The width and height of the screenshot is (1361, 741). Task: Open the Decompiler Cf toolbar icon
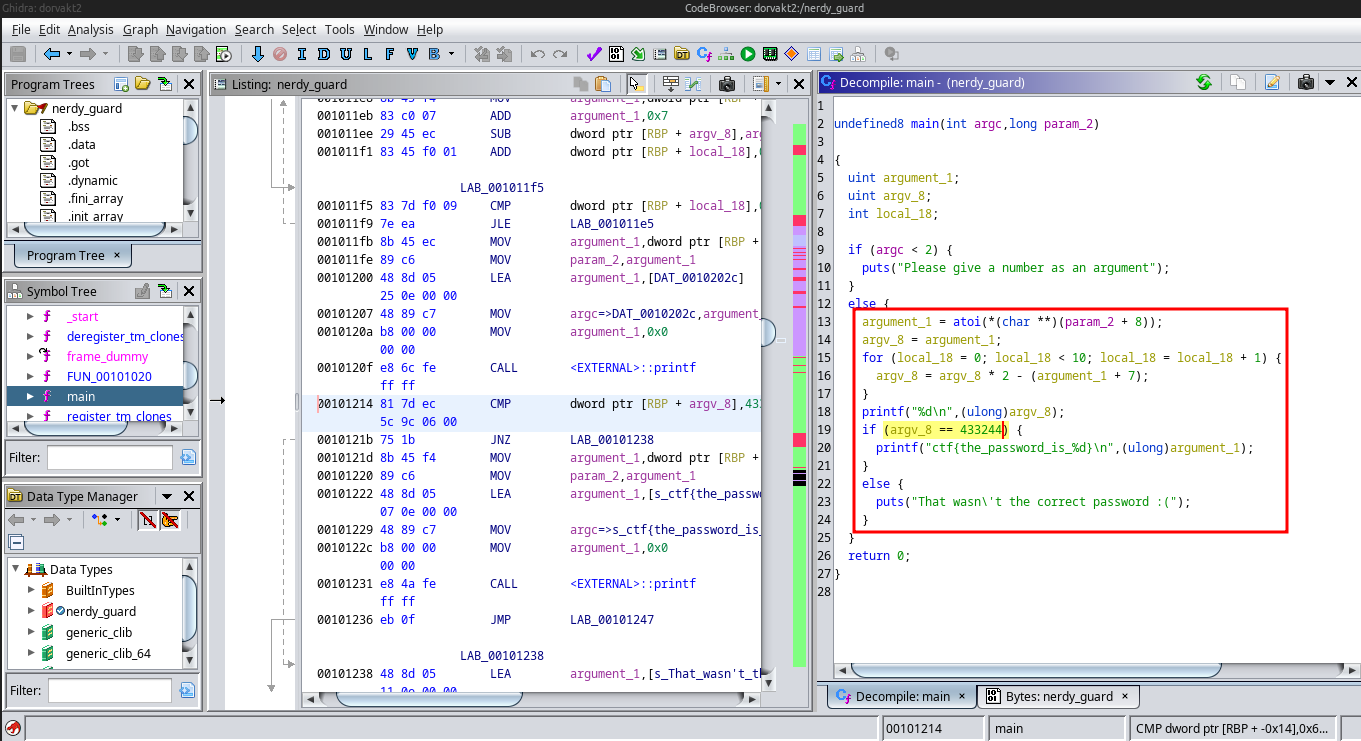[704, 54]
